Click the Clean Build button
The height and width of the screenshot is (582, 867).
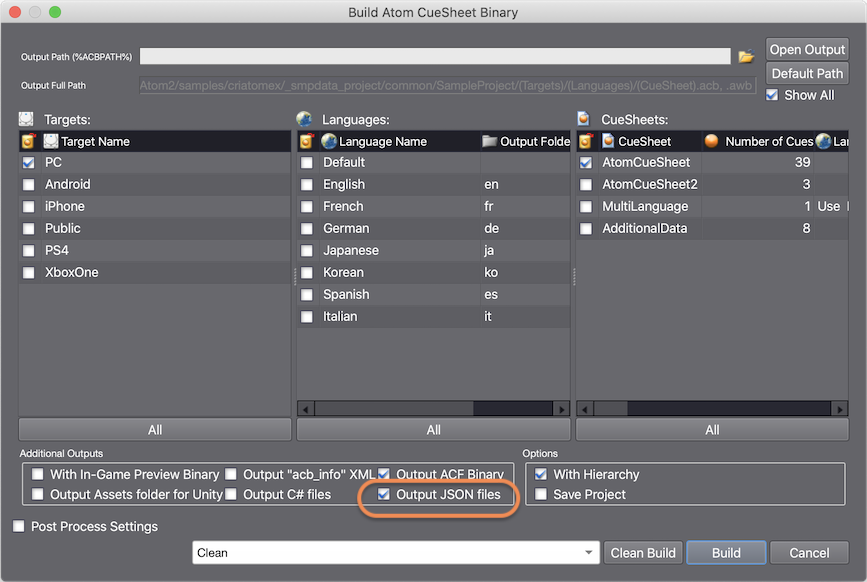tap(643, 553)
